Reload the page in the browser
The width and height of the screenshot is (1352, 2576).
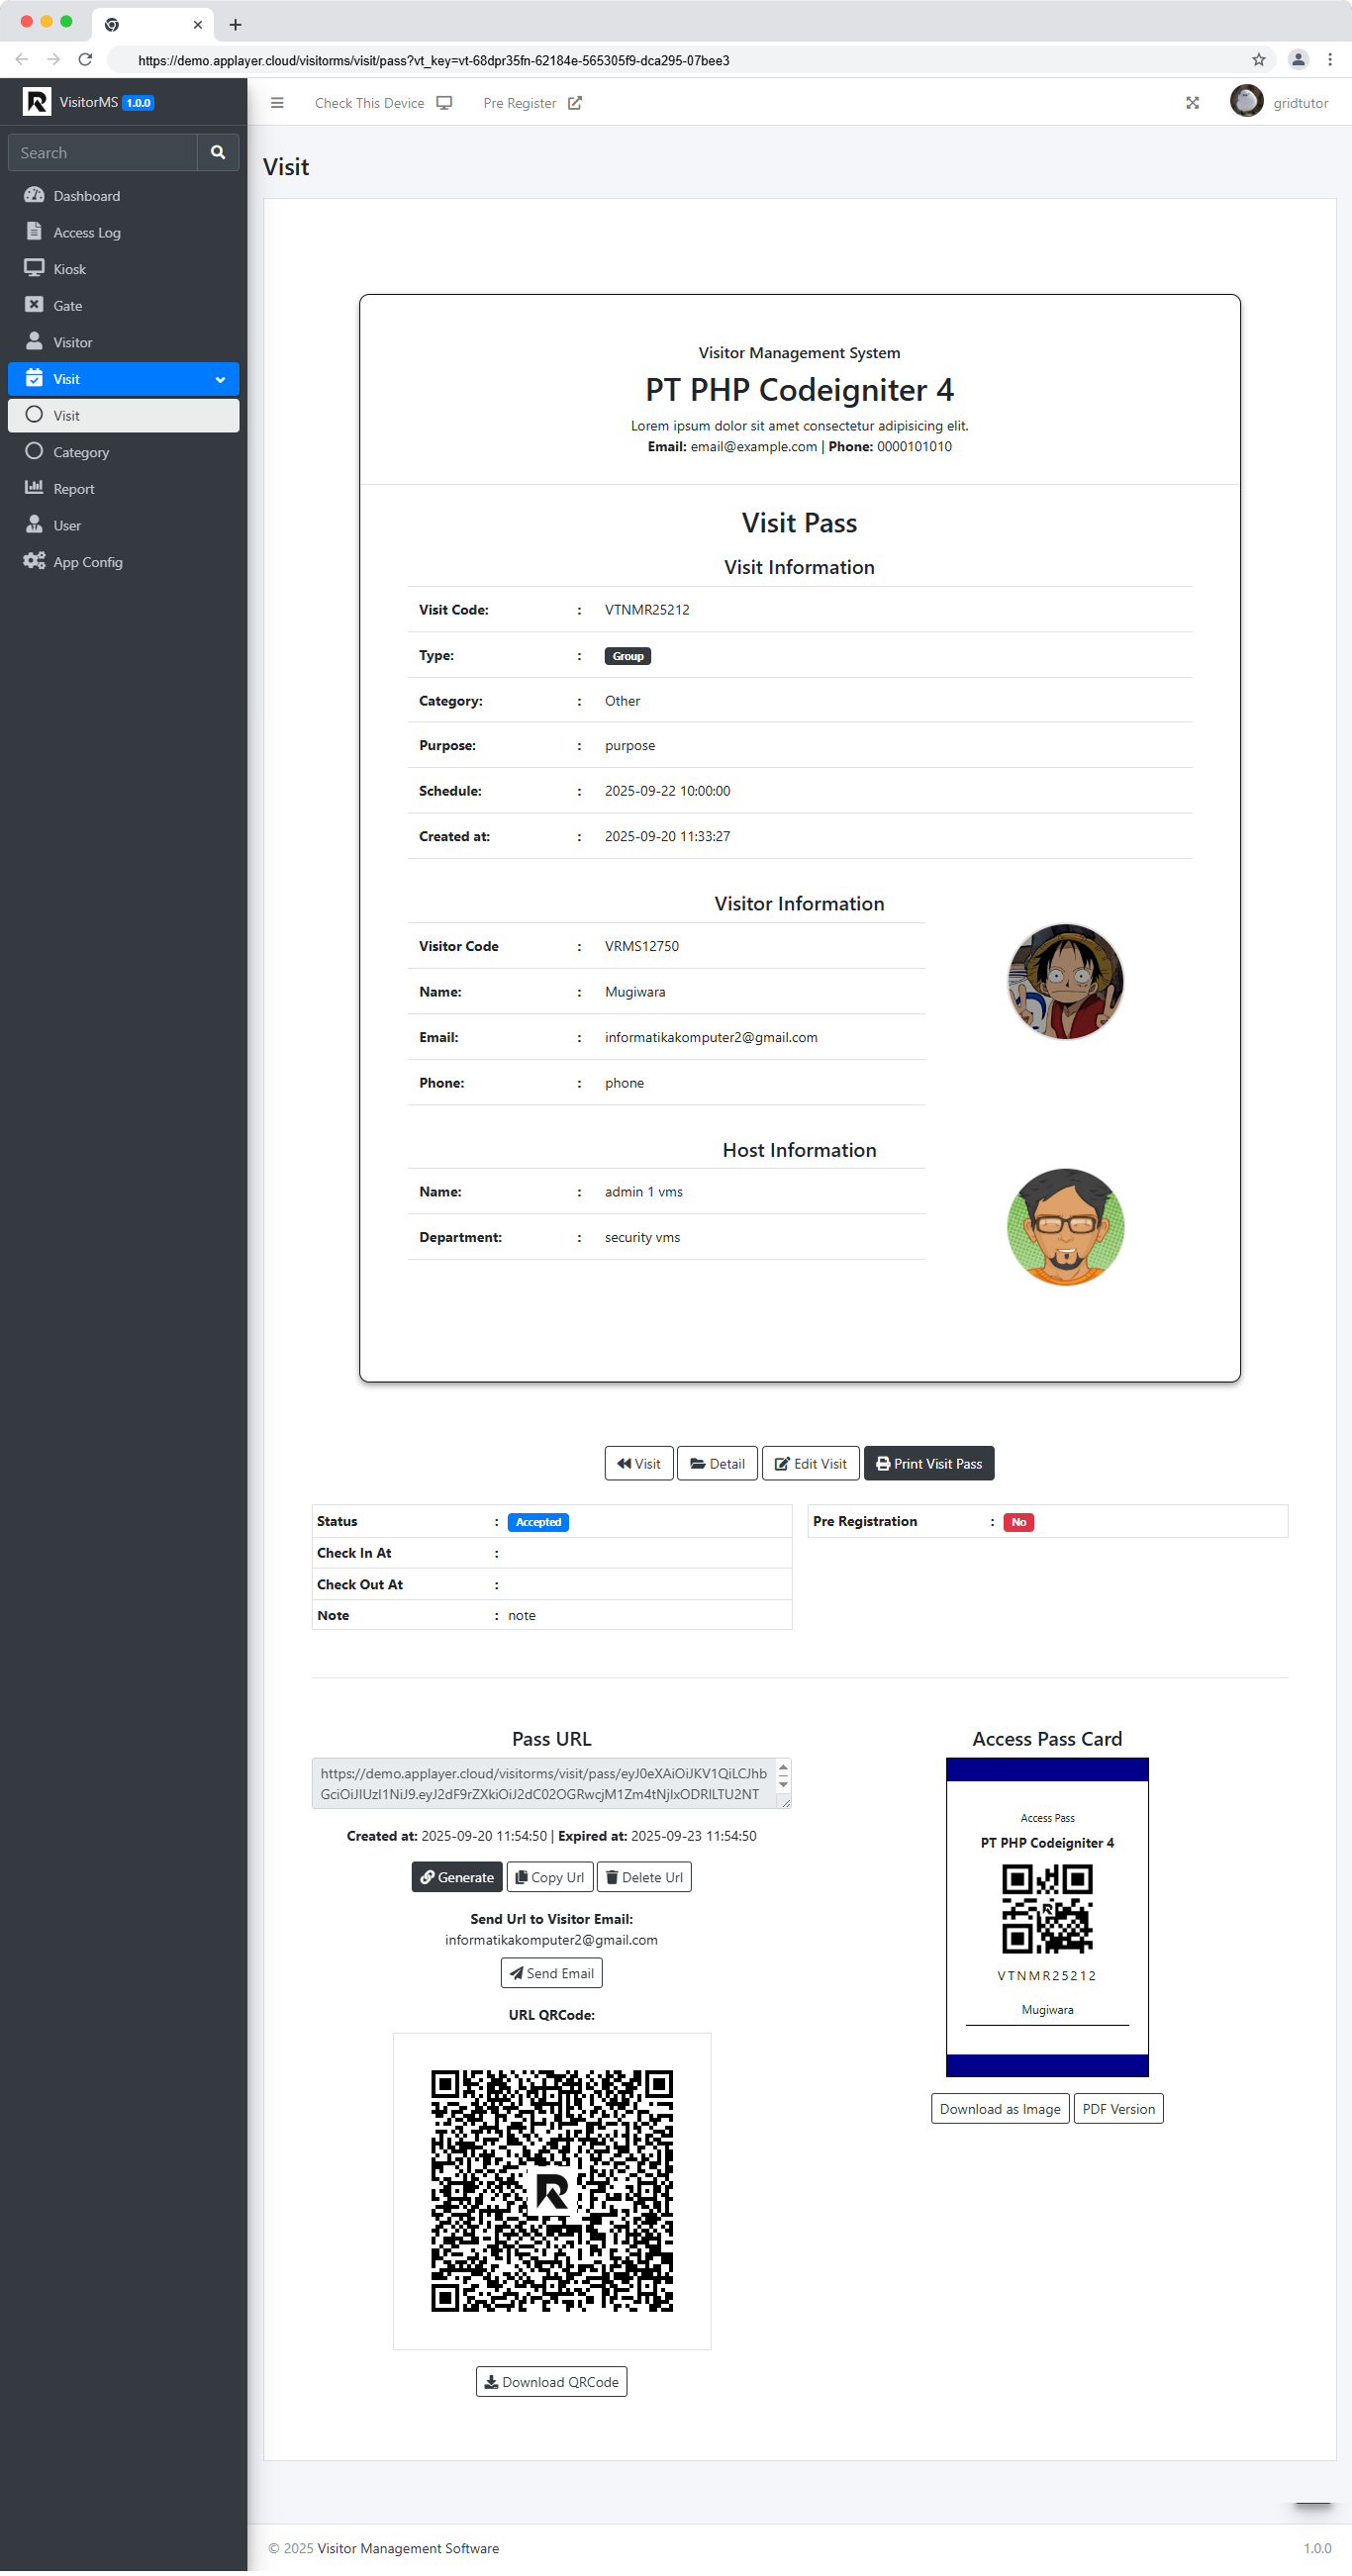click(x=85, y=60)
